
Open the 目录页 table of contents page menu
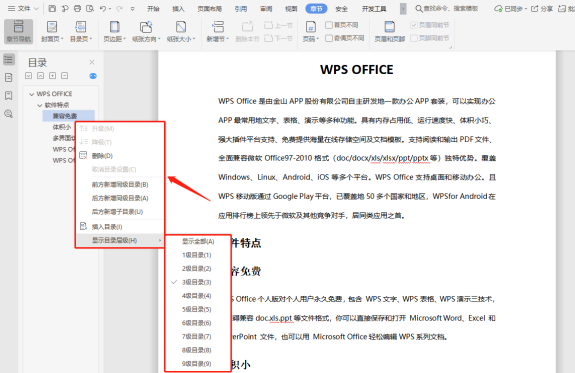click(x=81, y=31)
